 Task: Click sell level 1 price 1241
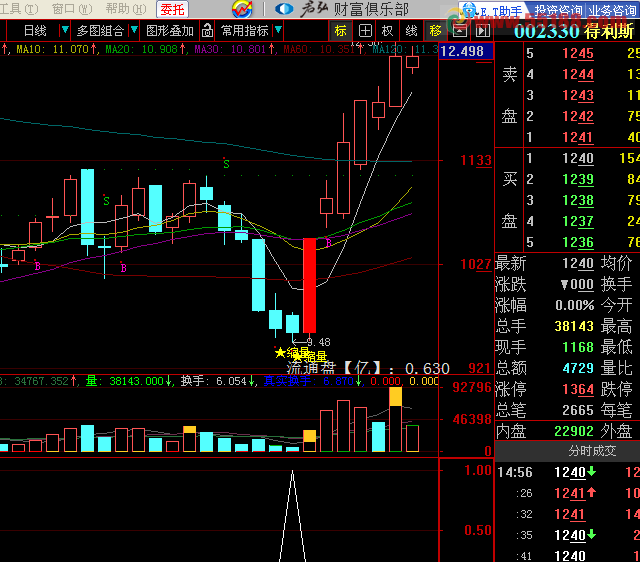pos(578,138)
